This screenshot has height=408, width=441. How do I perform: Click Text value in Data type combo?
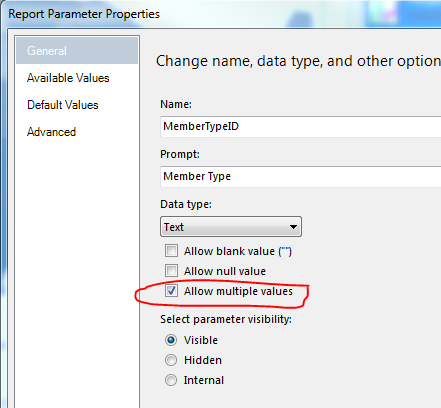174,227
